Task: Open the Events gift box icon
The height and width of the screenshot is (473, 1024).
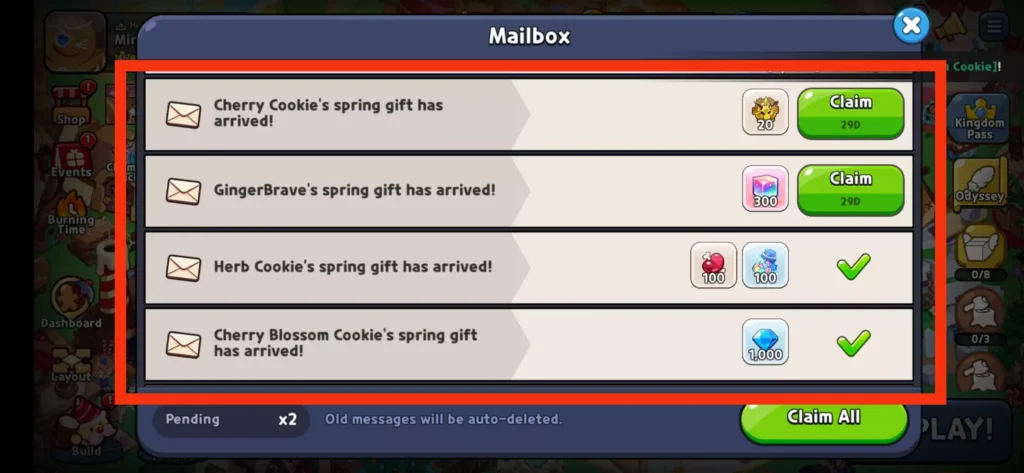Action: click(x=72, y=157)
